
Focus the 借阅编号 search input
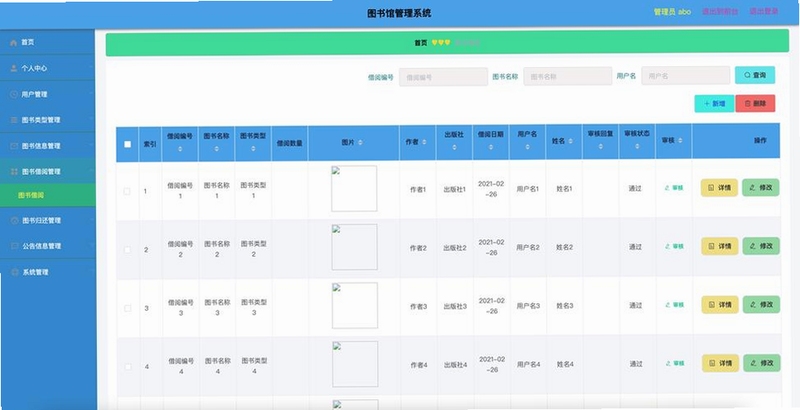pyautogui.click(x=443, y=78)
